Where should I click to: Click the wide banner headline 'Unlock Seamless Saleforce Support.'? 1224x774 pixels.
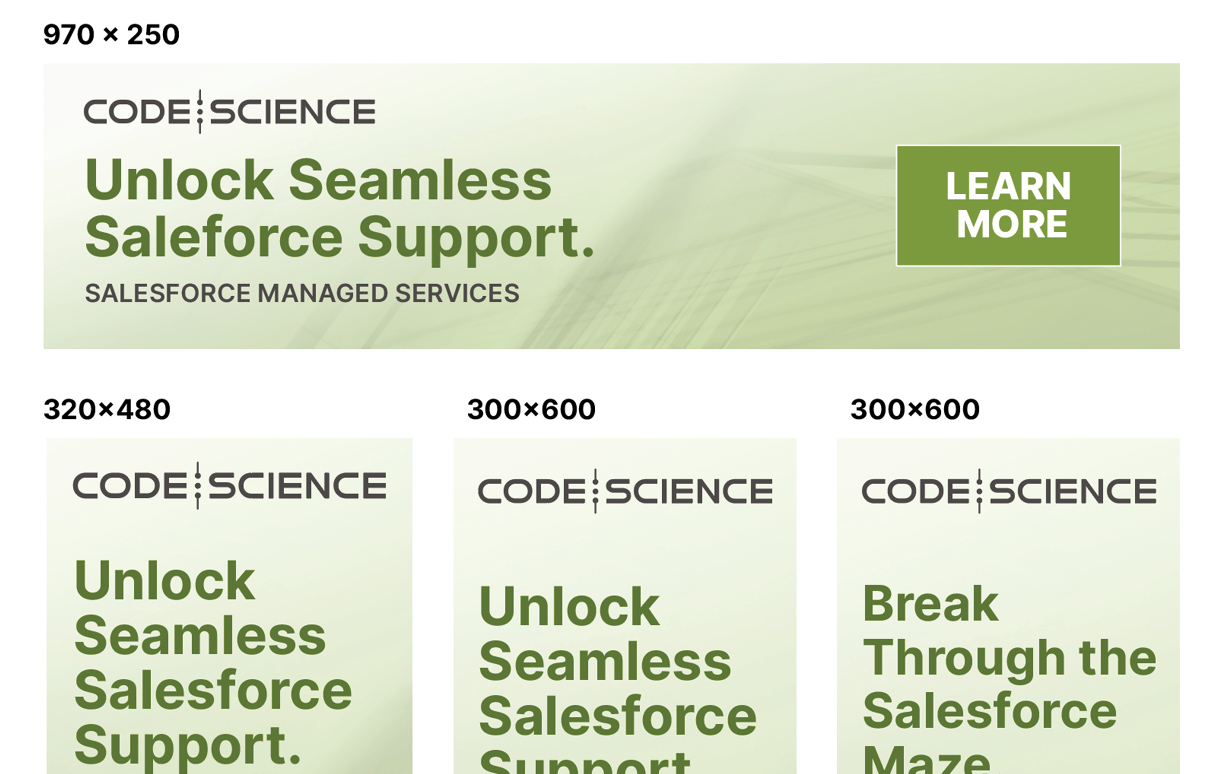340,208
